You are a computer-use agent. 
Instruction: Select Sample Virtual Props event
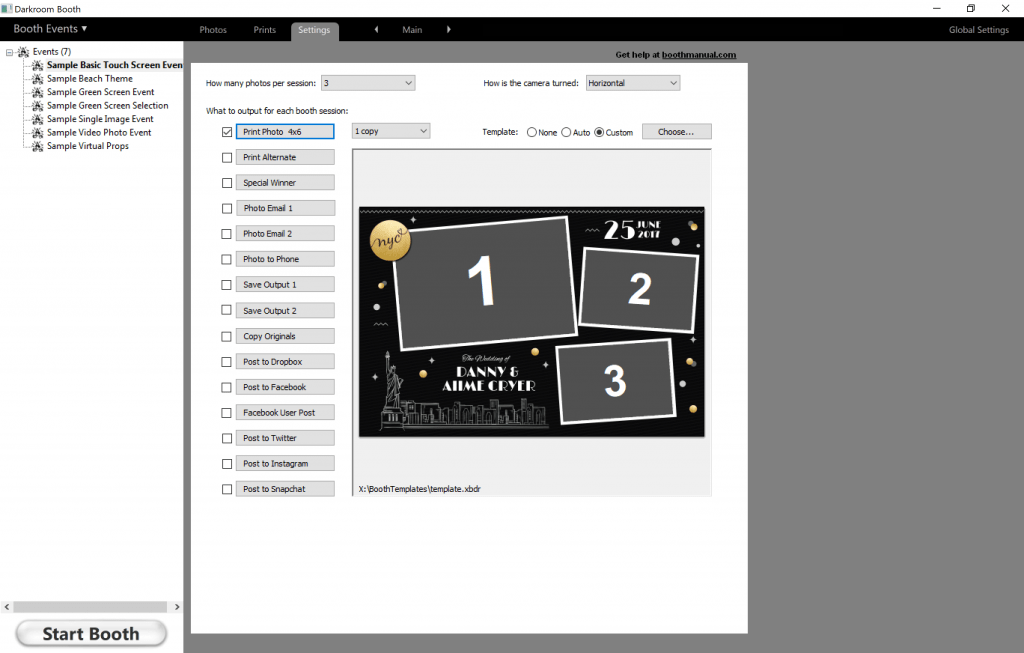[x=88, y=146]
